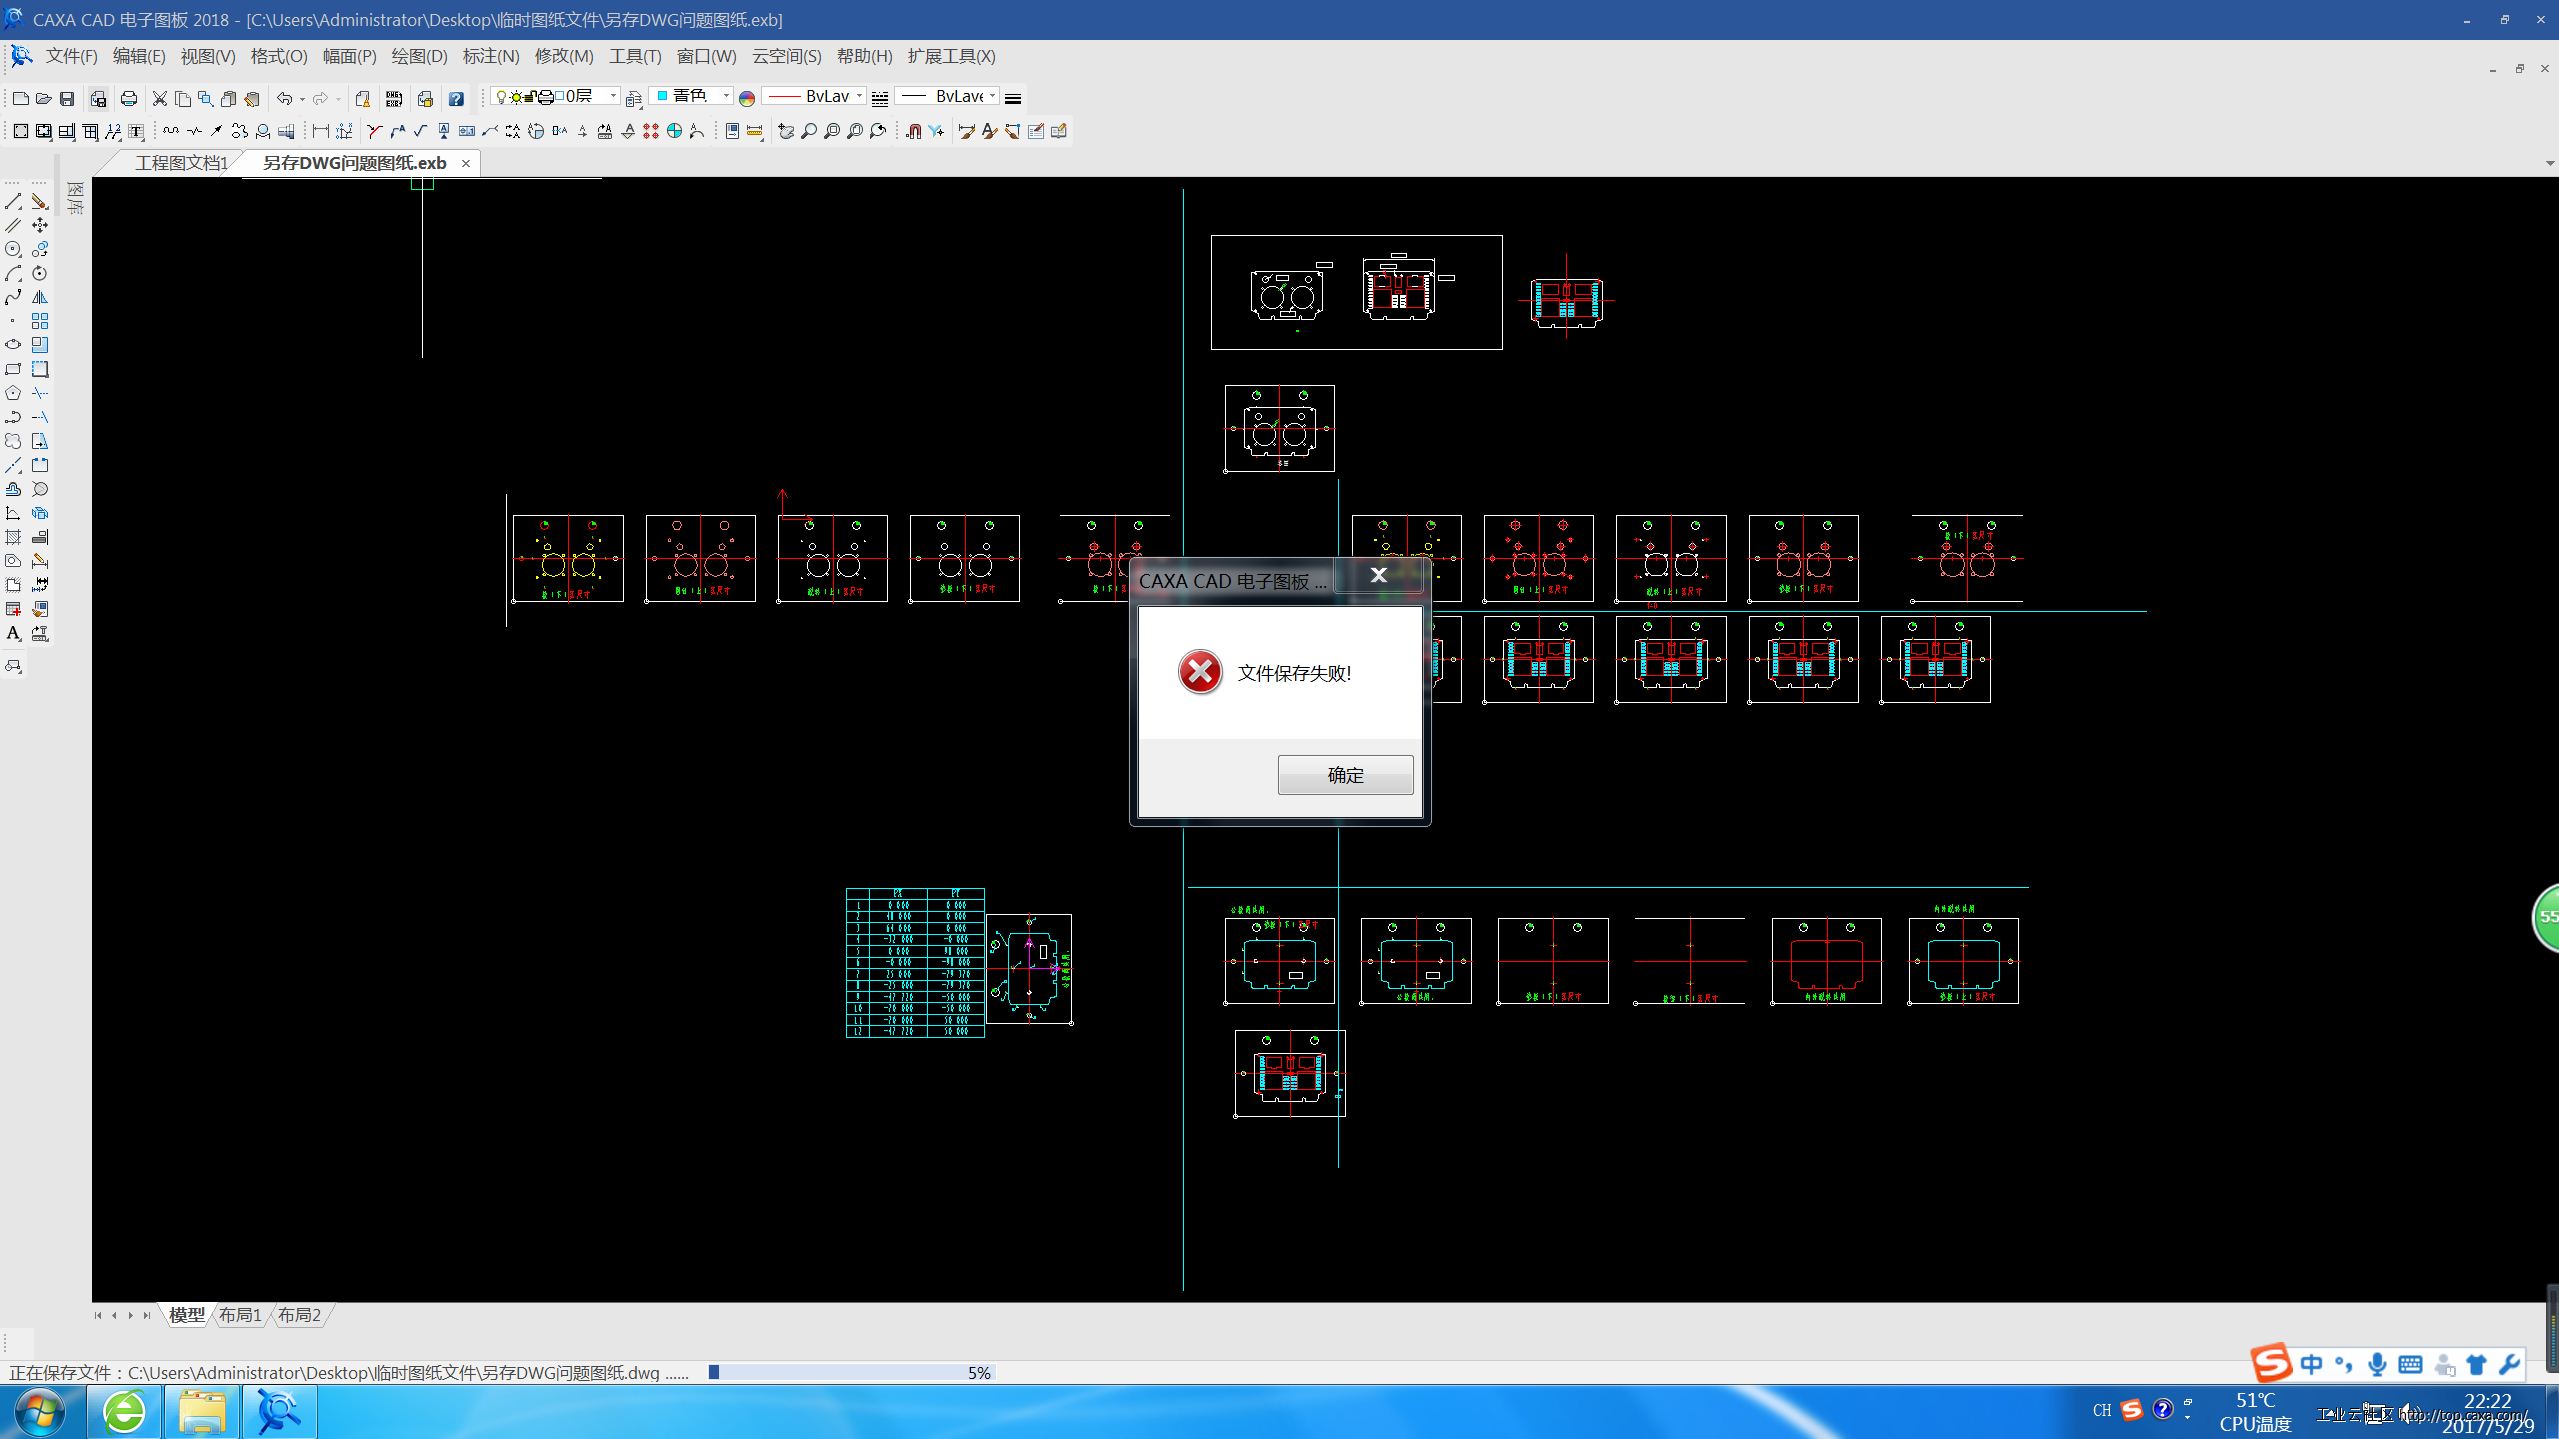This screenshot has width=2559, height=1439.
Task: Open the color wheel picker icon
Action: [747, 98]
